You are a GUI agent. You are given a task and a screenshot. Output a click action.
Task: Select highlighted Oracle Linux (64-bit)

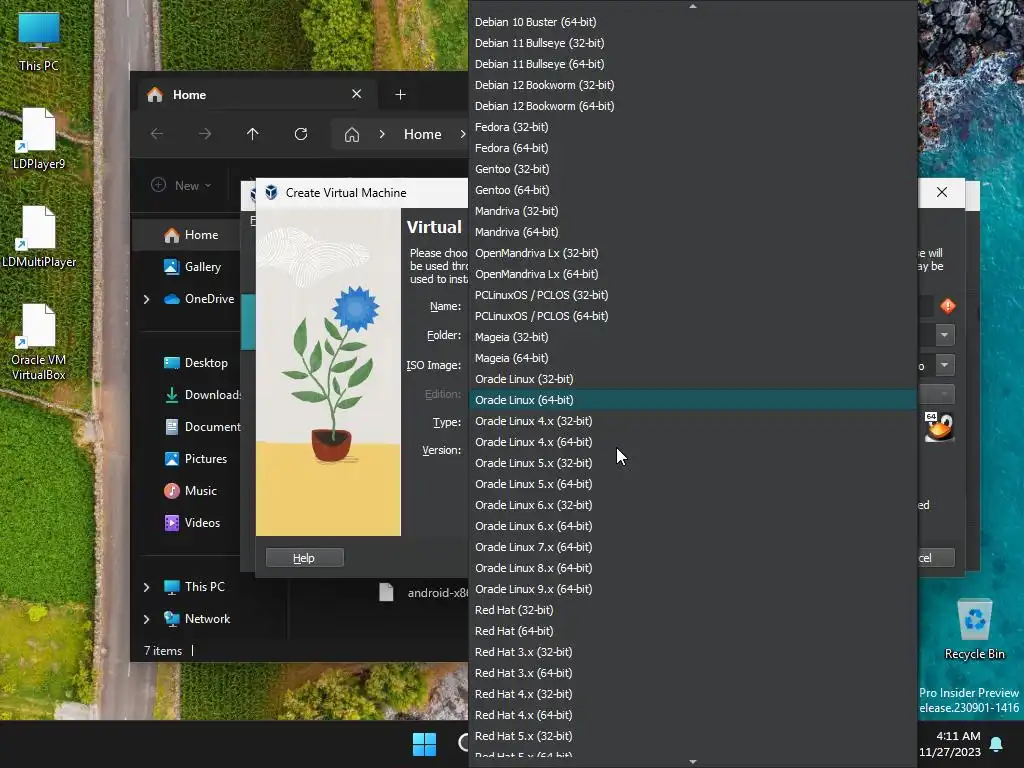click(x=692, y=400)
